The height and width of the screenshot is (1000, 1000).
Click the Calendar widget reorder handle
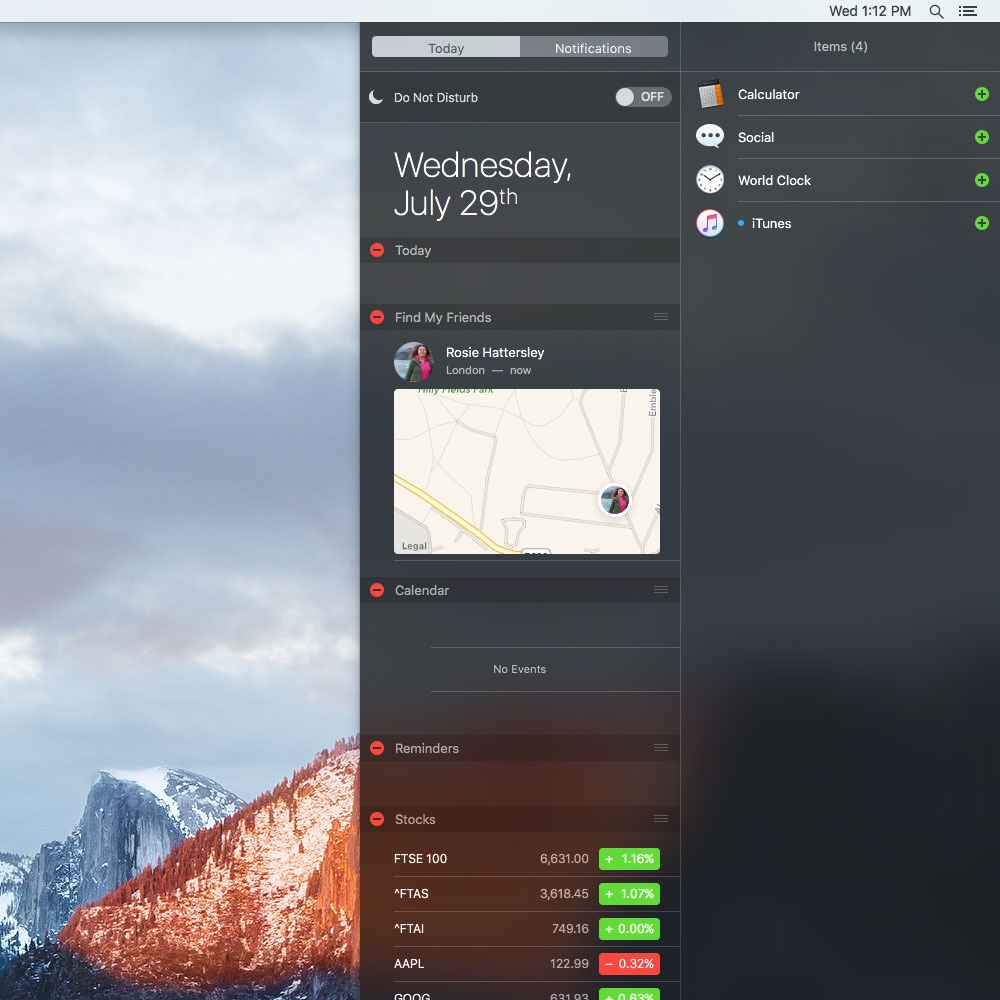[660, 590]
